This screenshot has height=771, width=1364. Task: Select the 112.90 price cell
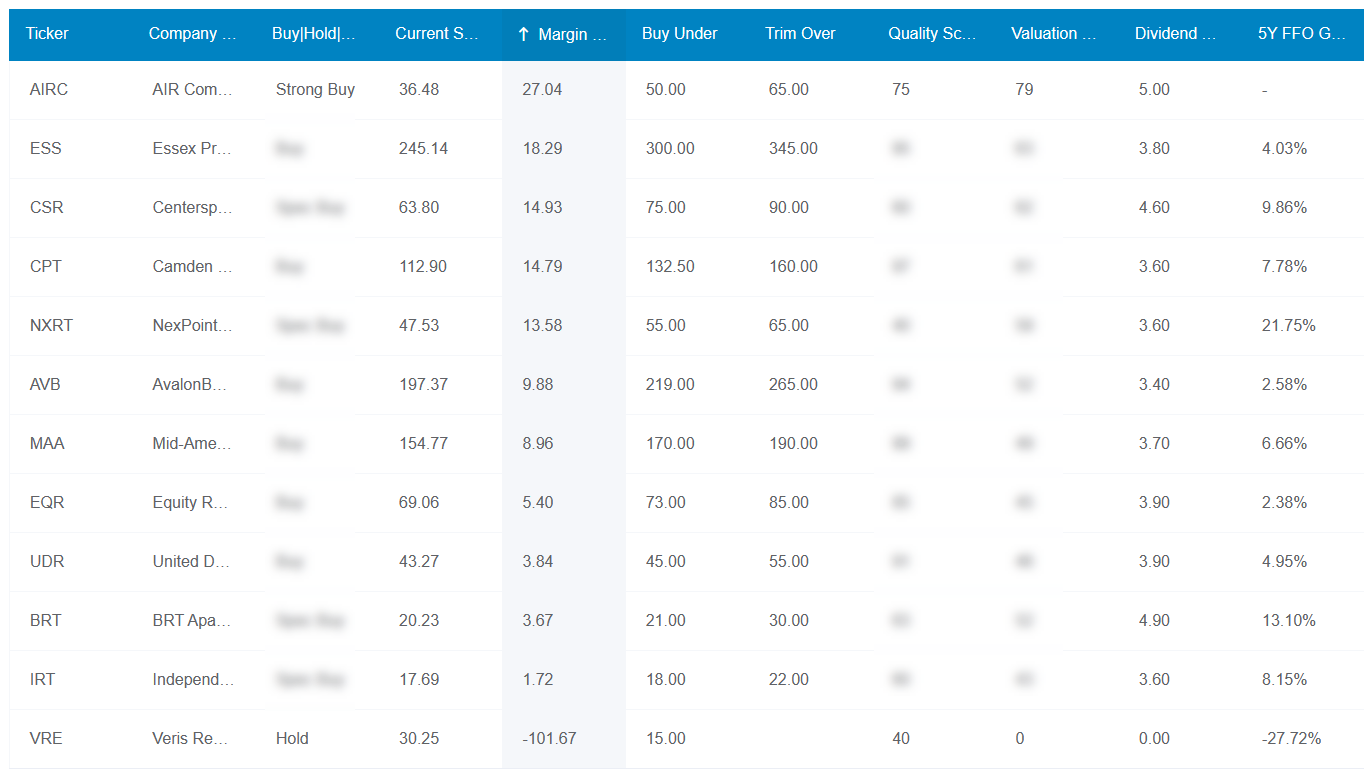click(x=423, y=267)
